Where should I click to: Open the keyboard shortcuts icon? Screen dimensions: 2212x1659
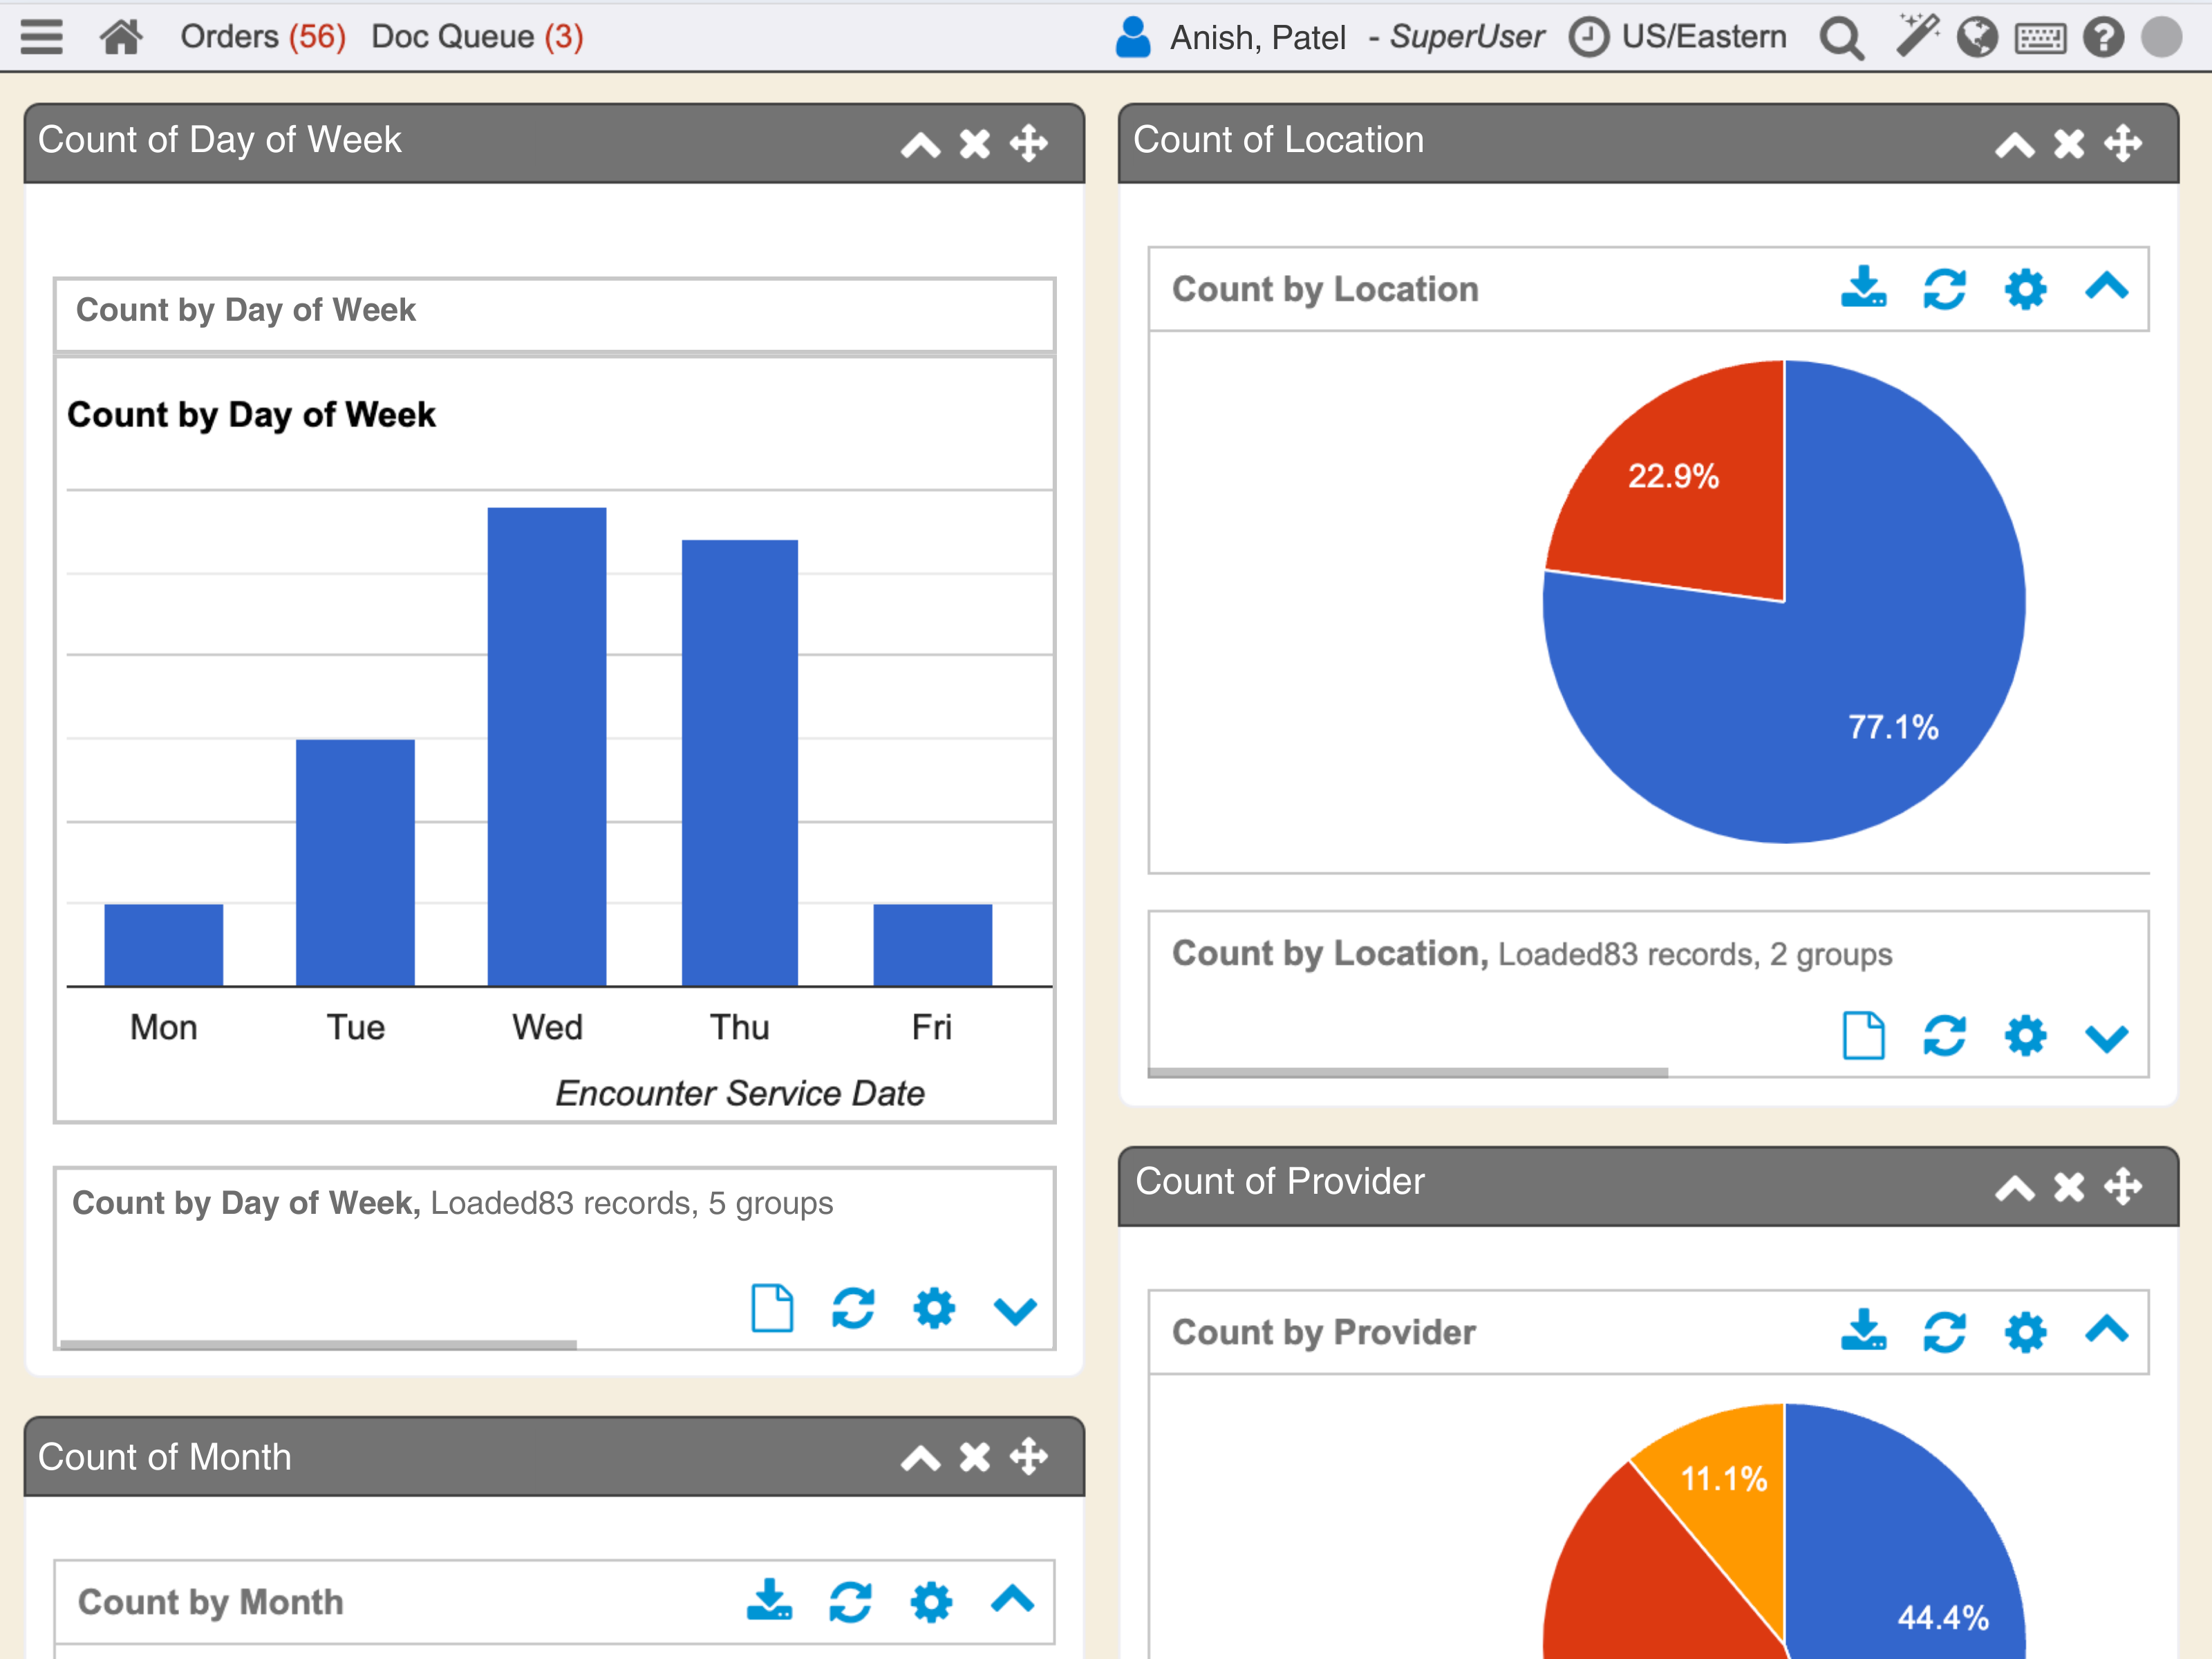(2040, 39)
